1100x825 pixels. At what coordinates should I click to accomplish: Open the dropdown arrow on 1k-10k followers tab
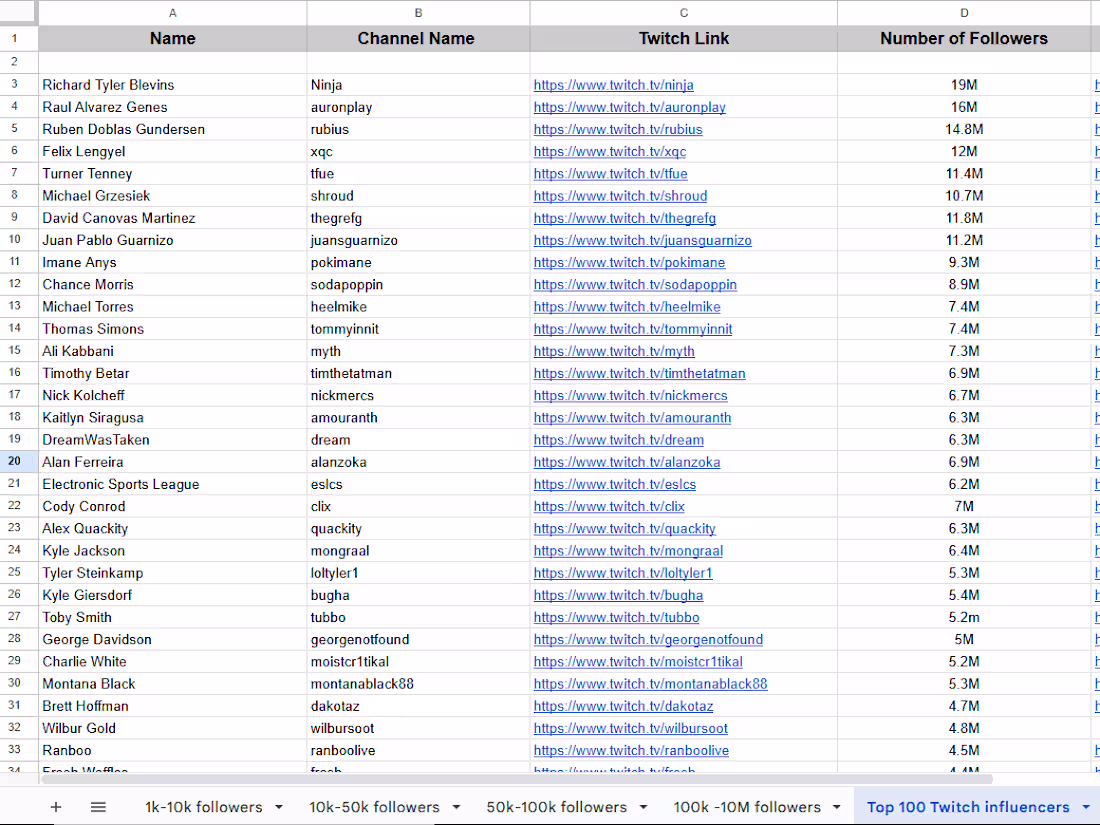(x=279, y=807)
